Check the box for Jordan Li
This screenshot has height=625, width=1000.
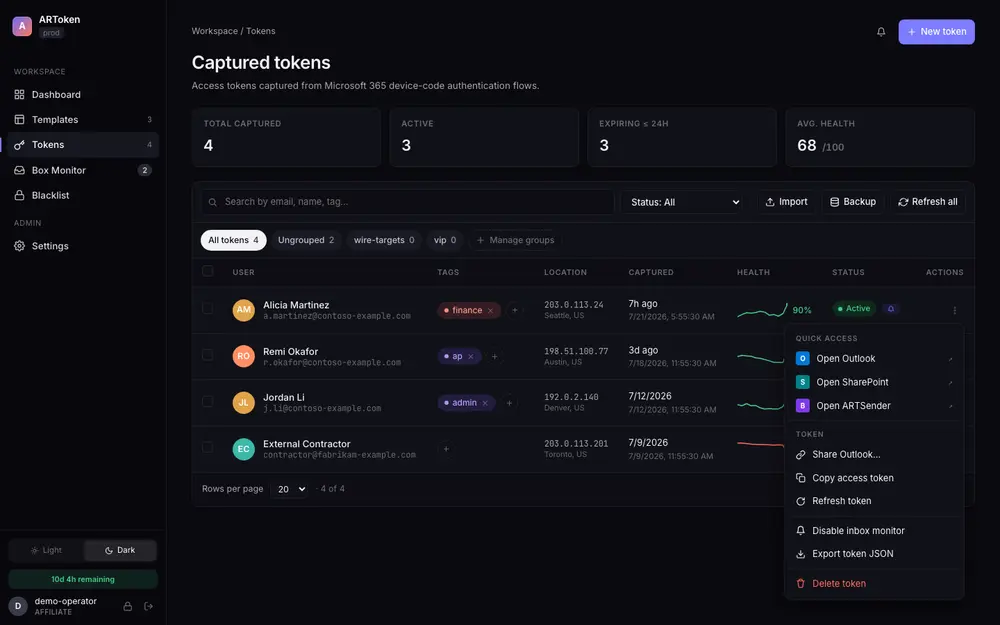click(x=207, y=401)
